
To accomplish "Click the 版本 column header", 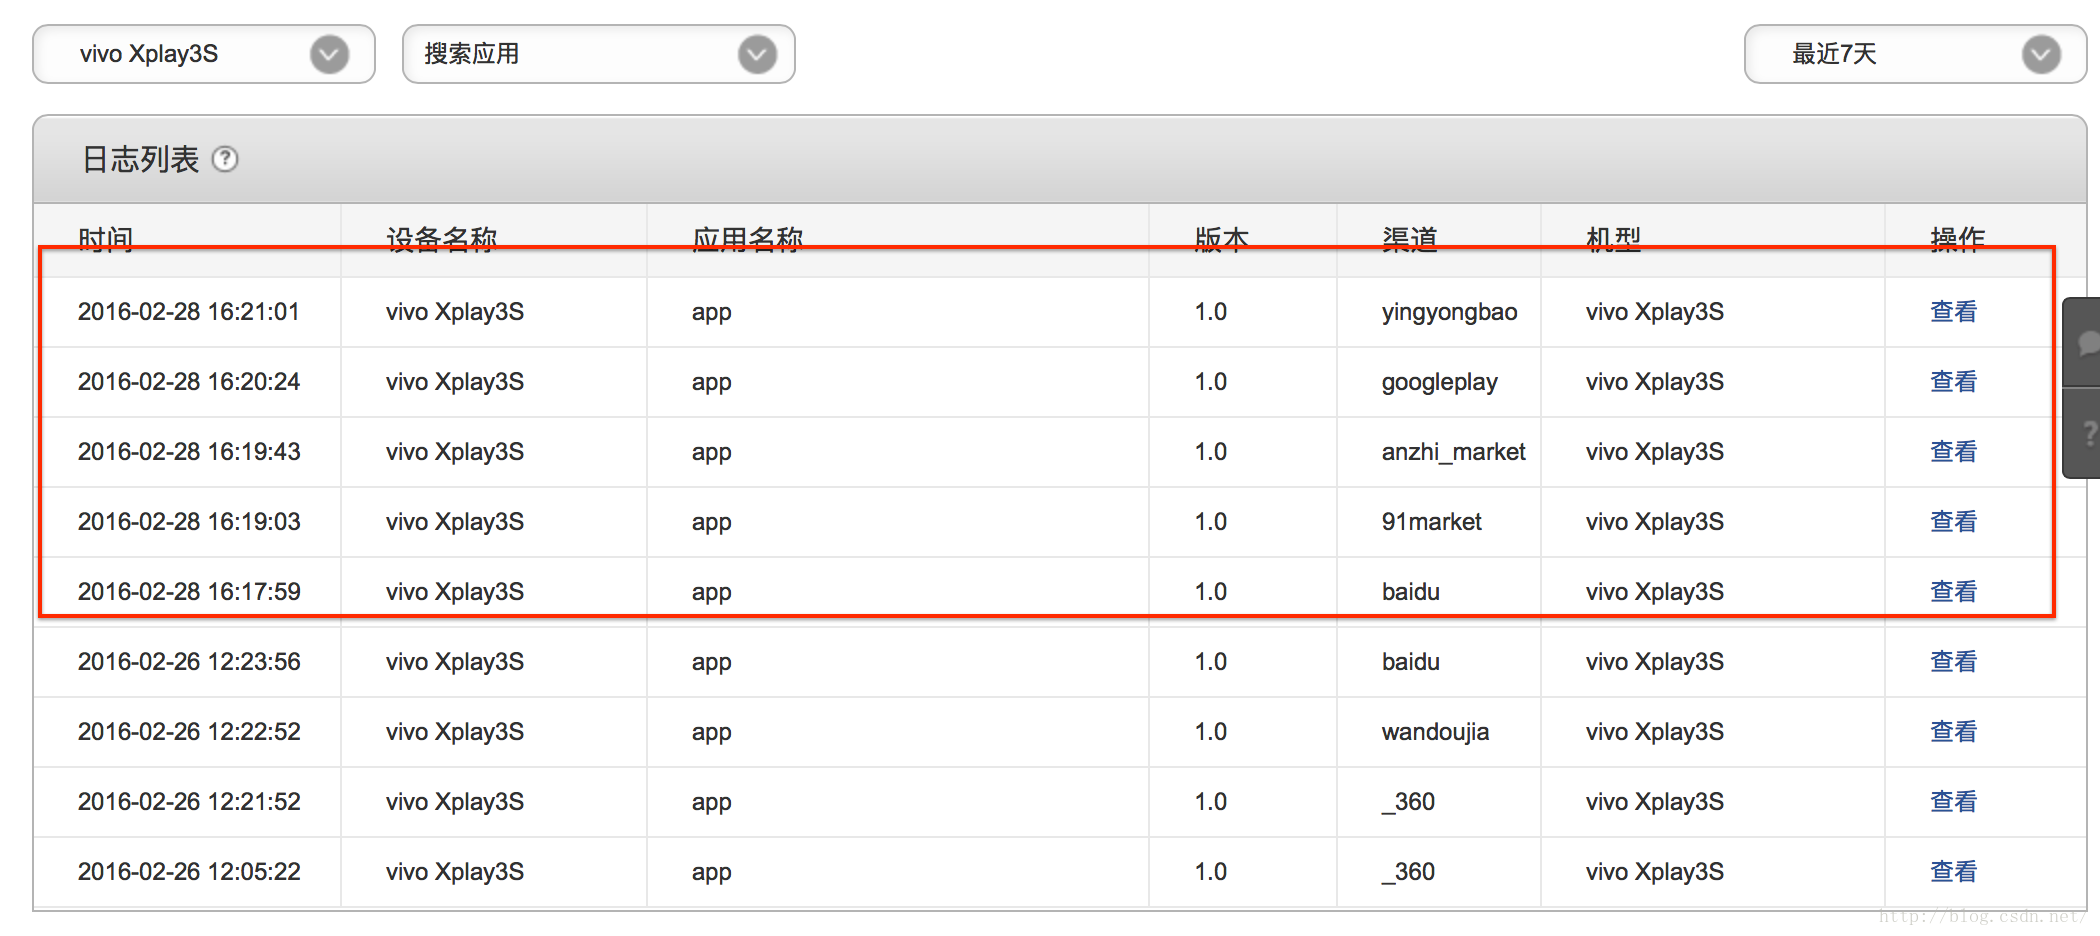I will [1222, 240].
